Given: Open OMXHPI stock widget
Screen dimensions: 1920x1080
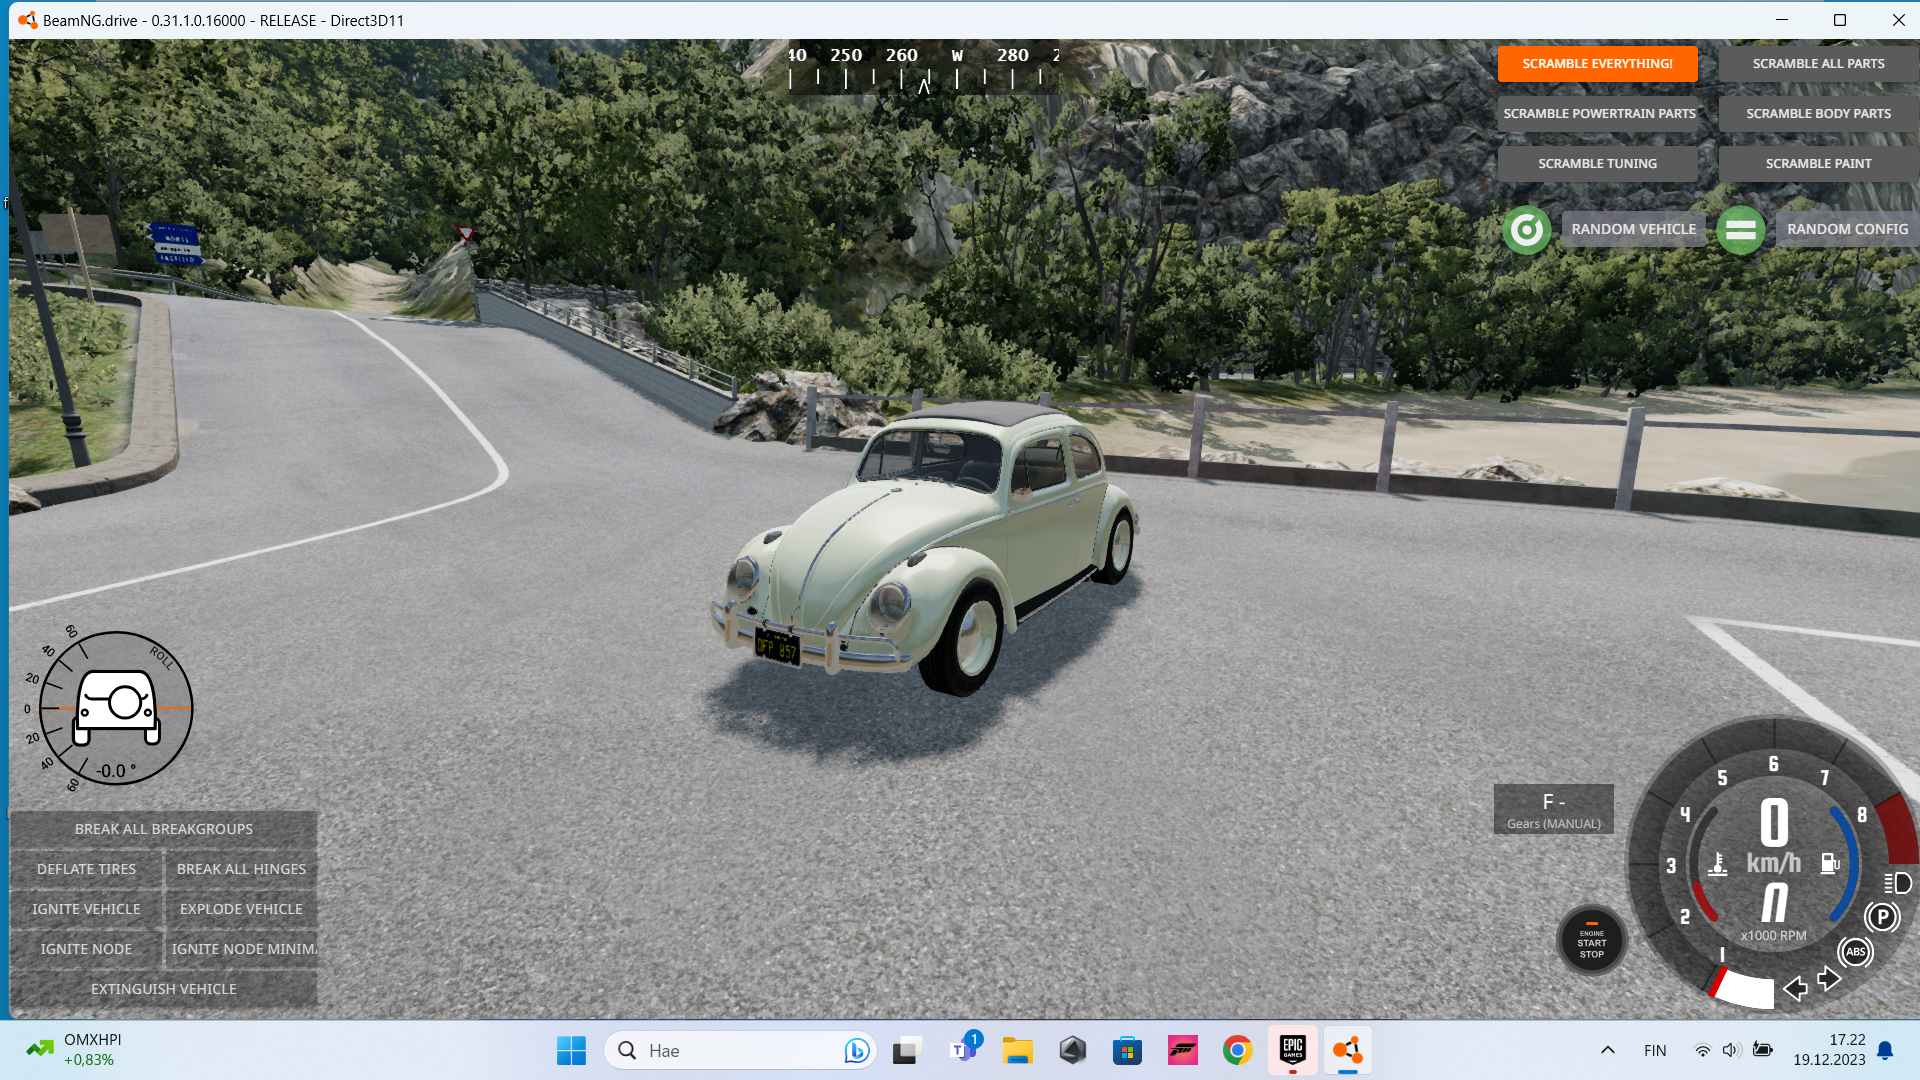Looking at the screenshot, I should pyautogui.click(x=75, y=1051).
